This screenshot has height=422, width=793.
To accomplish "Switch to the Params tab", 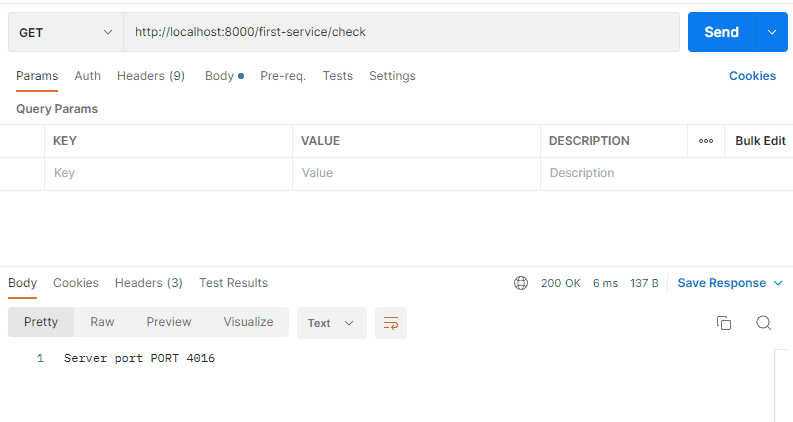I will (x=37, y=76).
